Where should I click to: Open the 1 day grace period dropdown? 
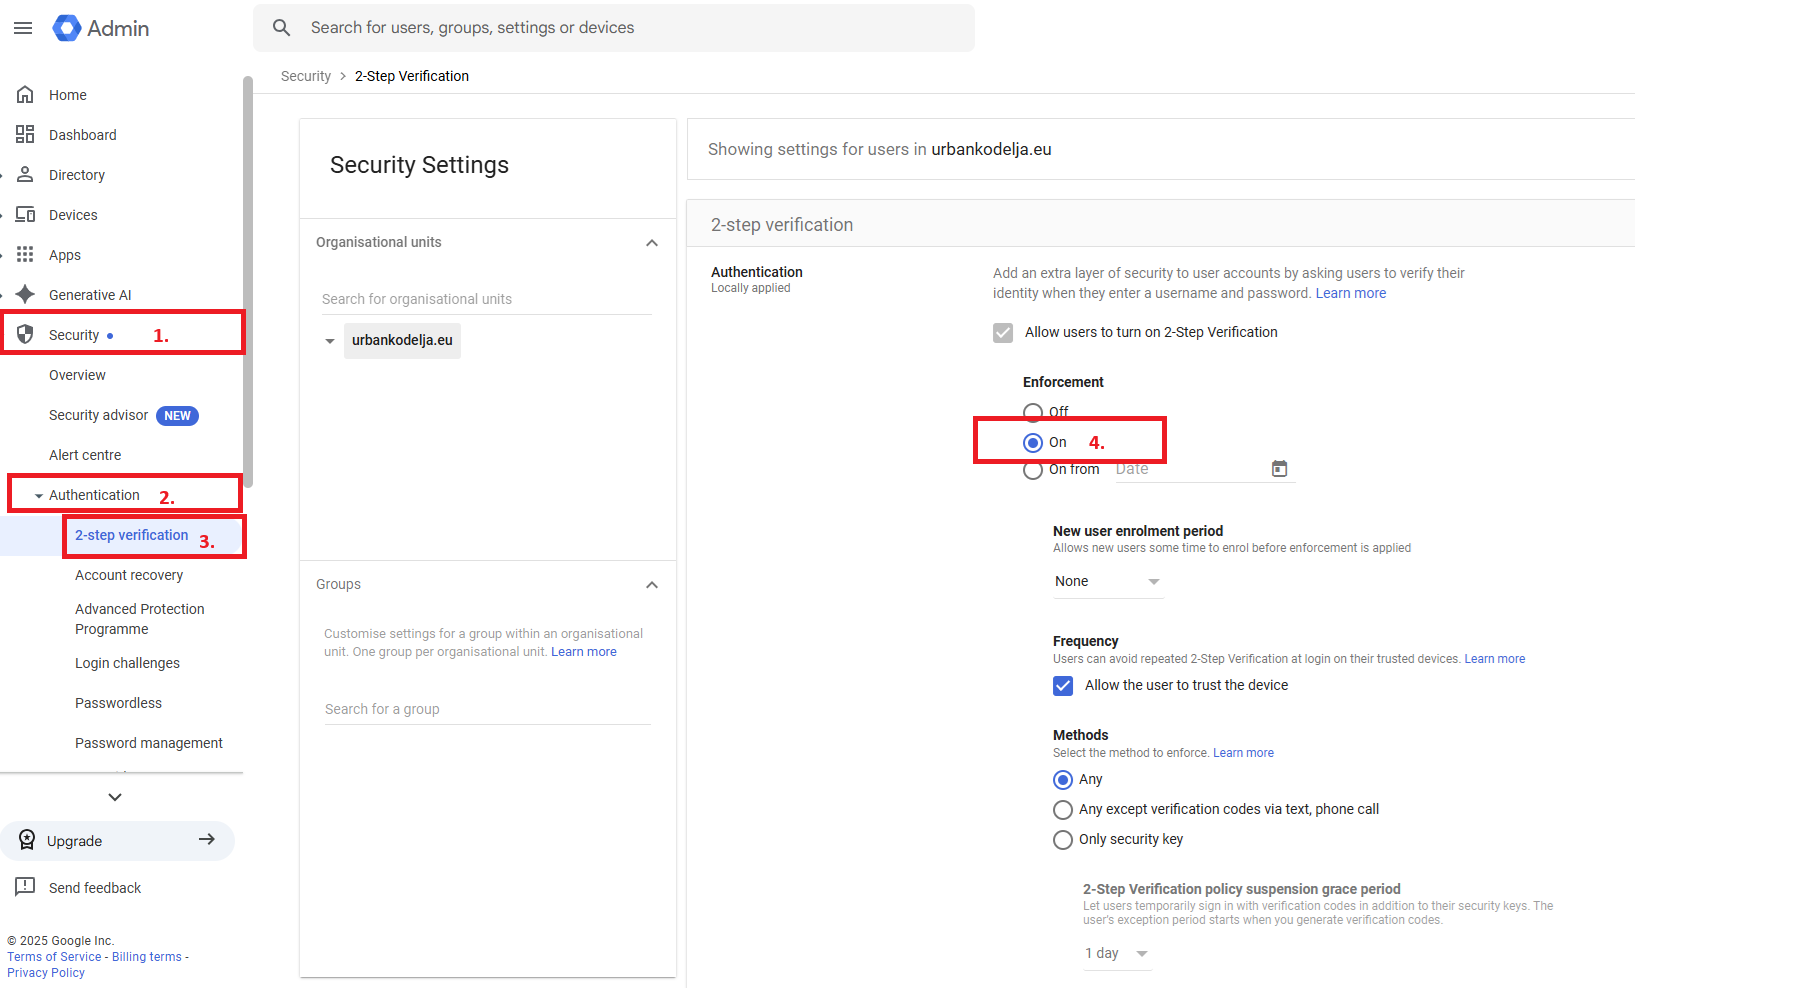pyautogui.click(x=1117, y=954)
